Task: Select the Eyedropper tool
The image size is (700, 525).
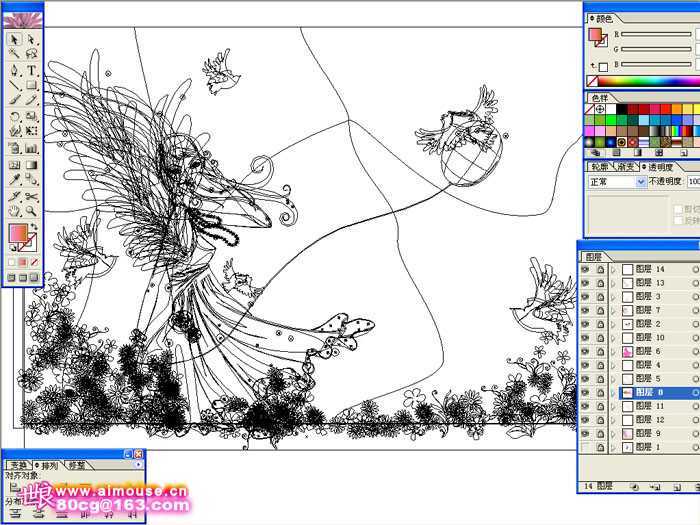Action: (x=14, y=179)
